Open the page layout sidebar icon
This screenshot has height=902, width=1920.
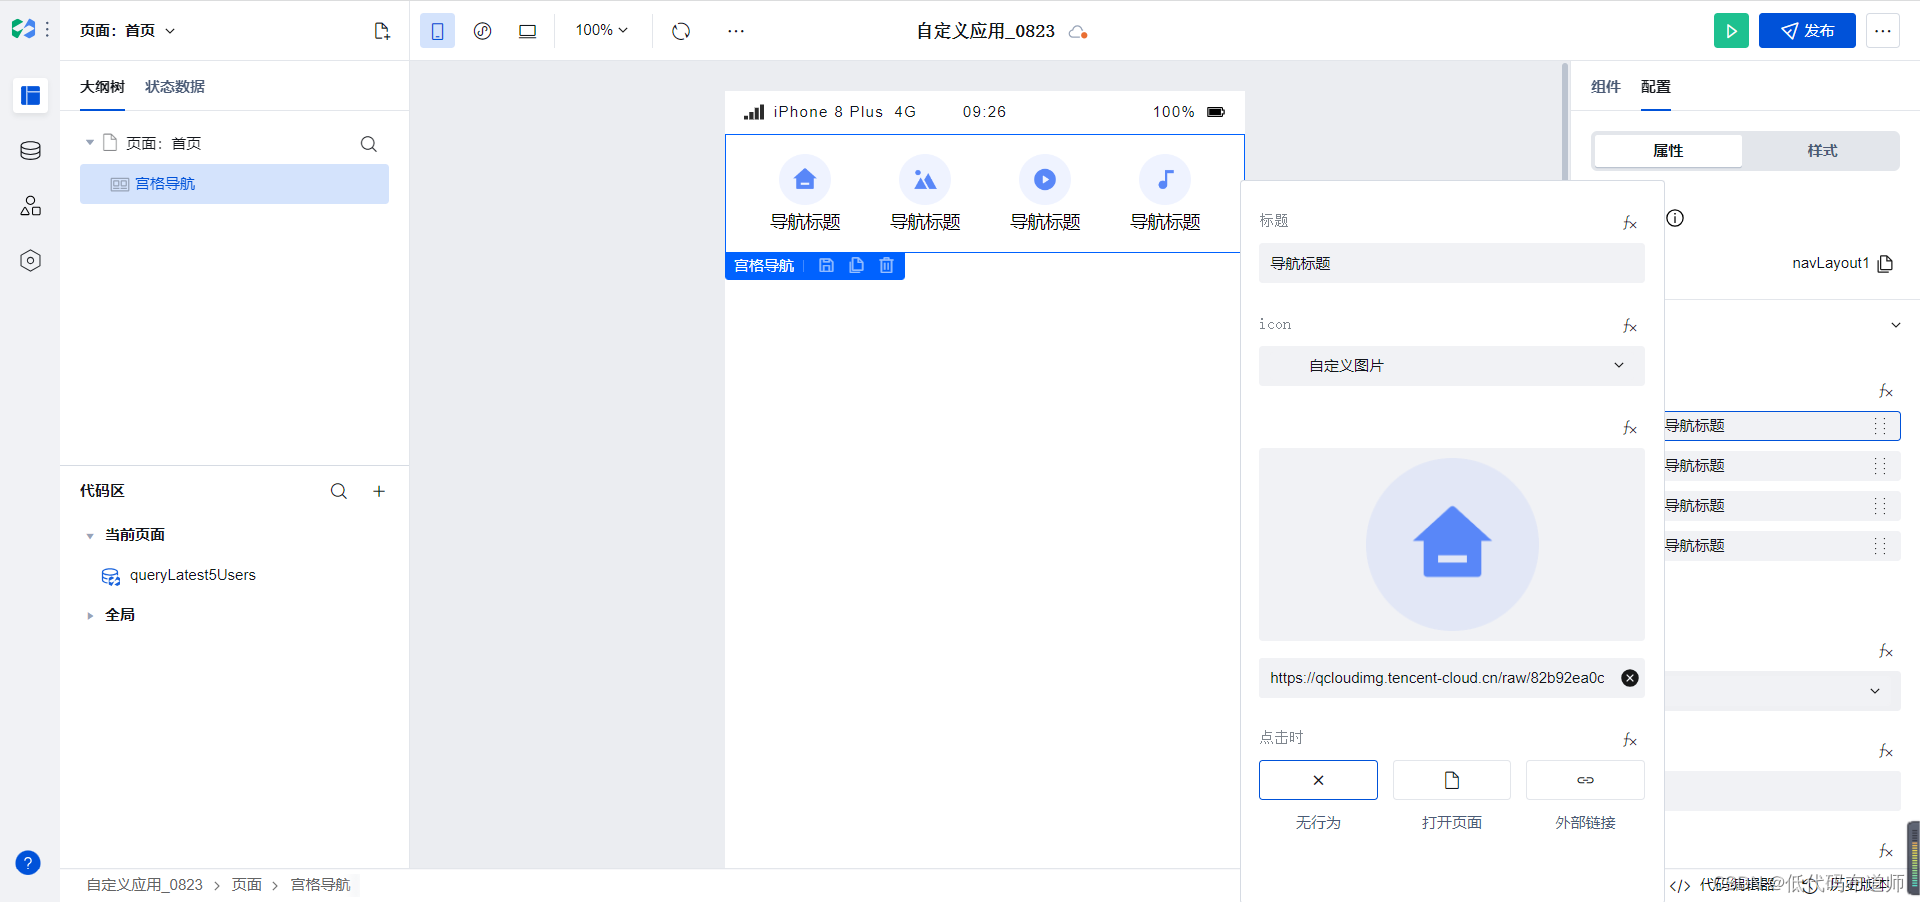point(31,95)
